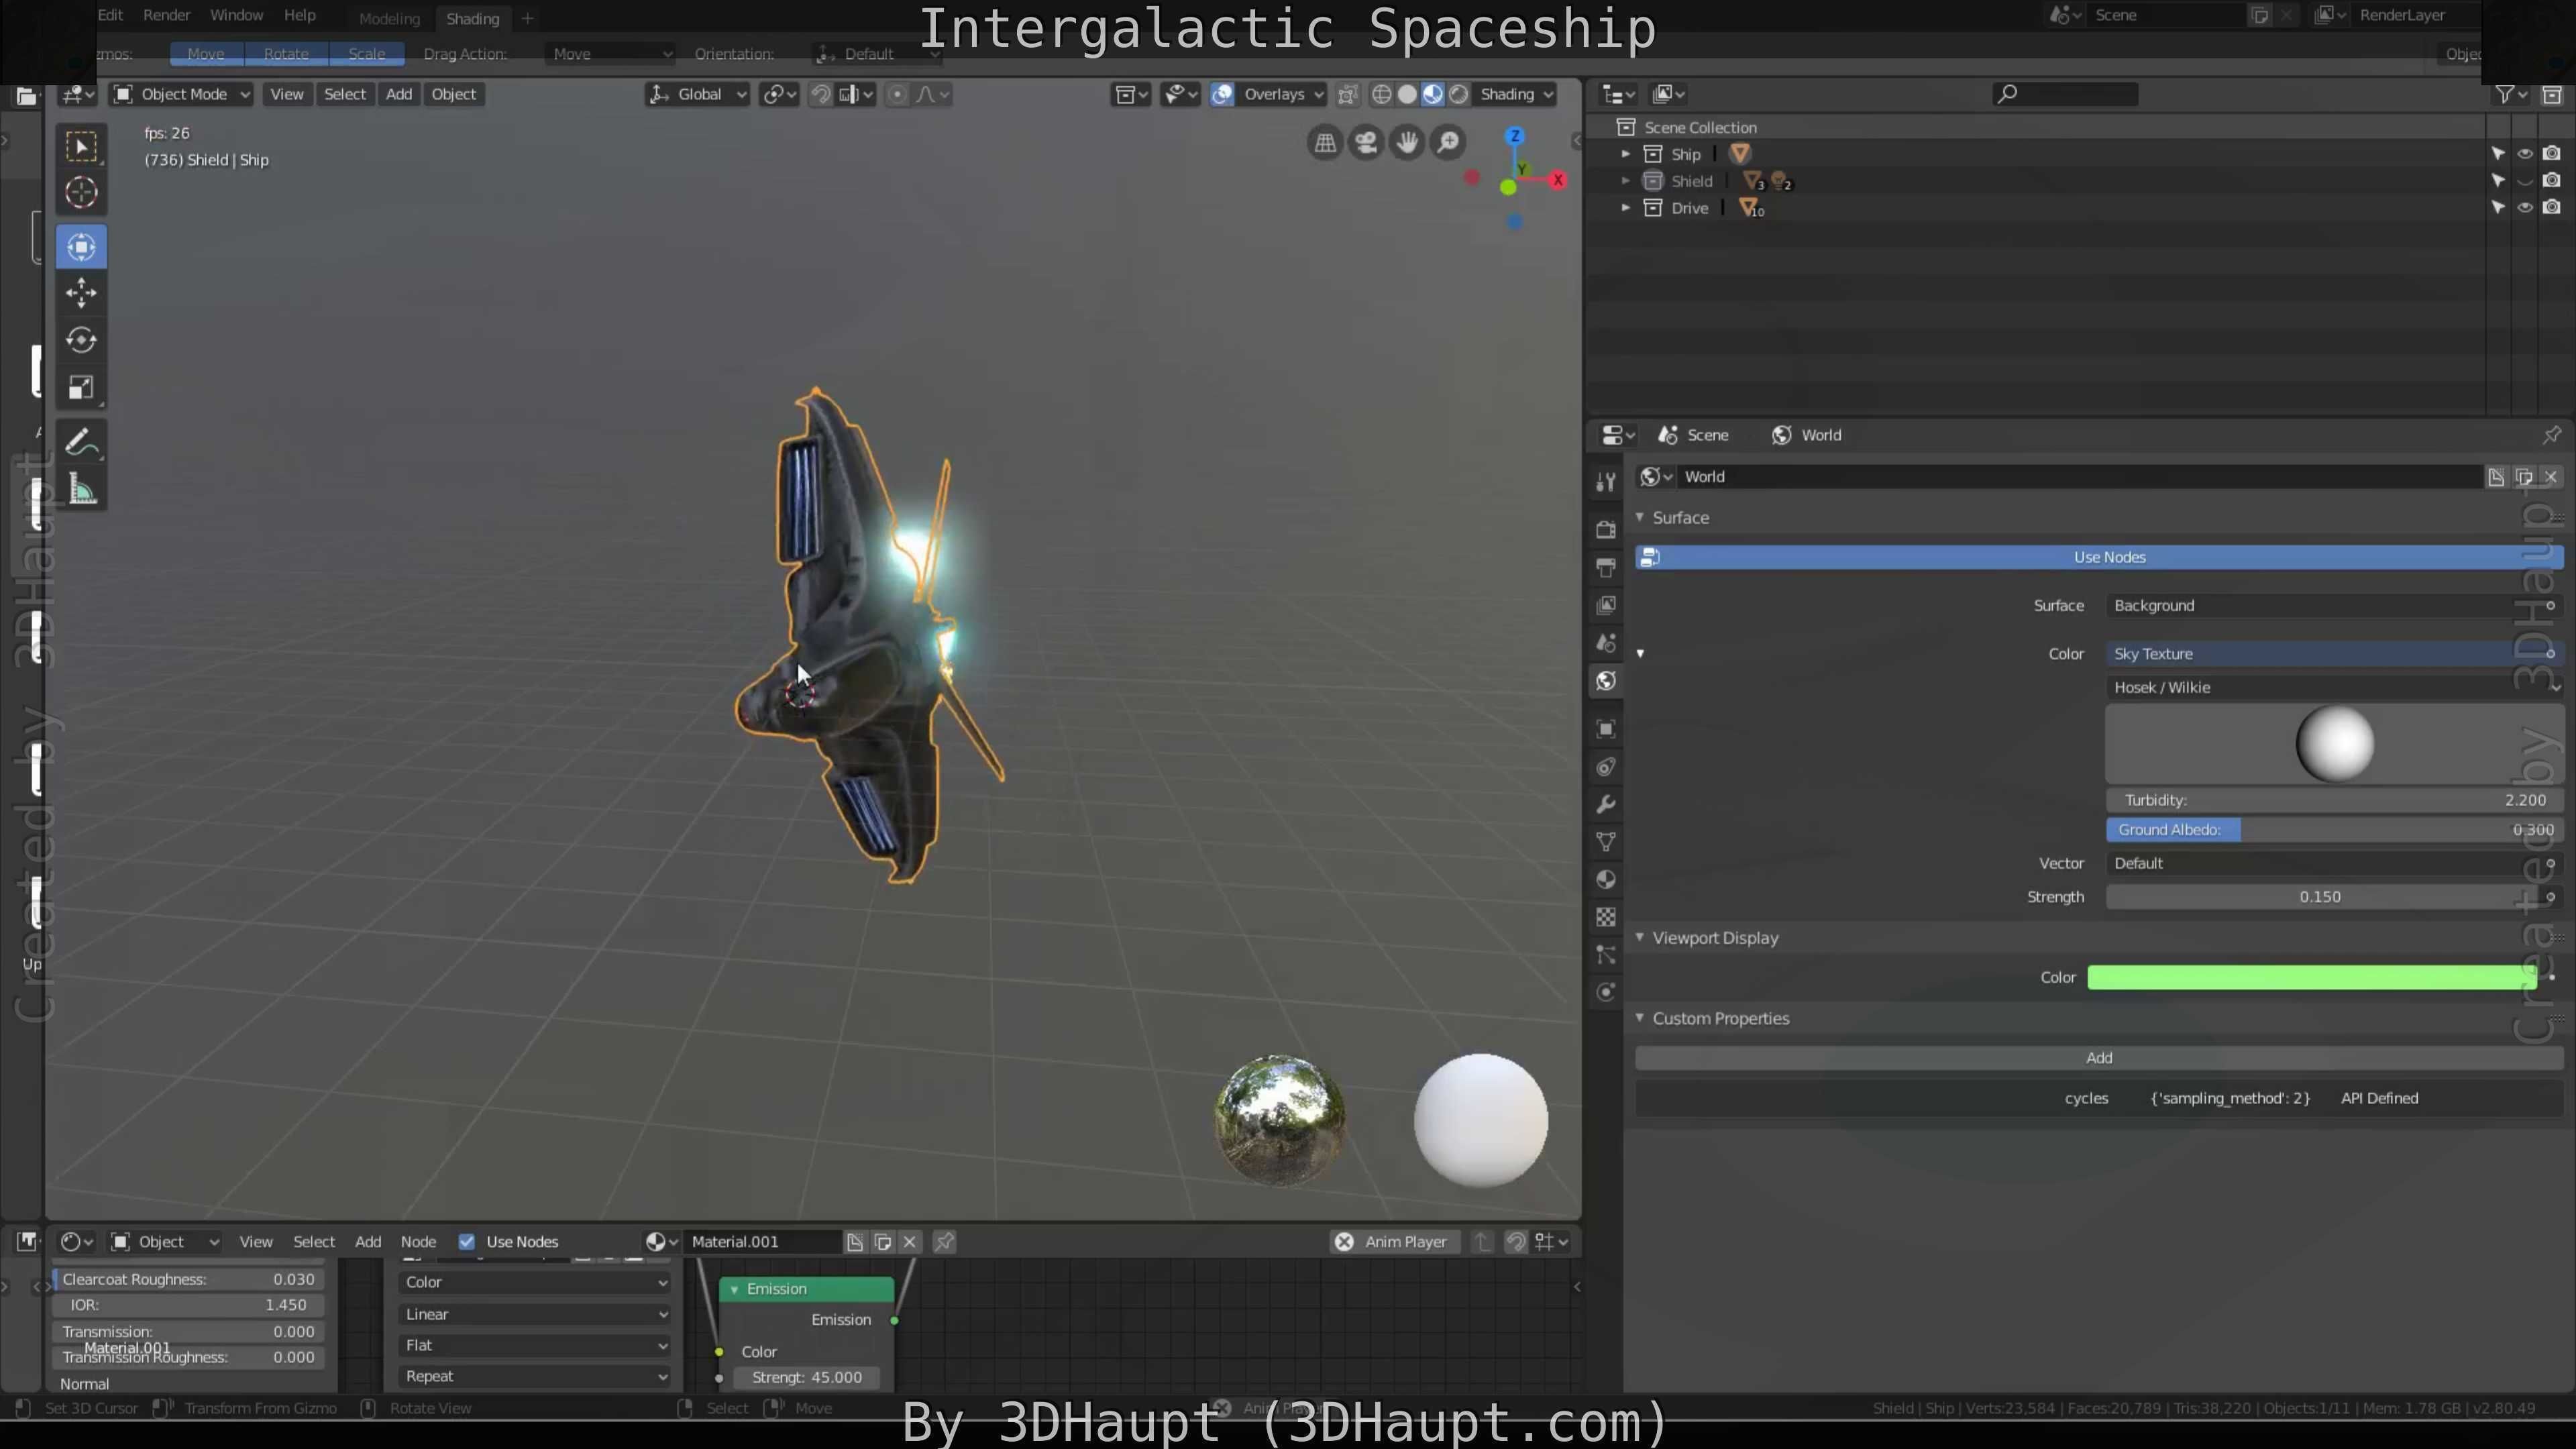Toggle visibility of the Shield collection
Image resolution: width=2576 pixels, height=1449 pixels.
(x=2525, y=181)
